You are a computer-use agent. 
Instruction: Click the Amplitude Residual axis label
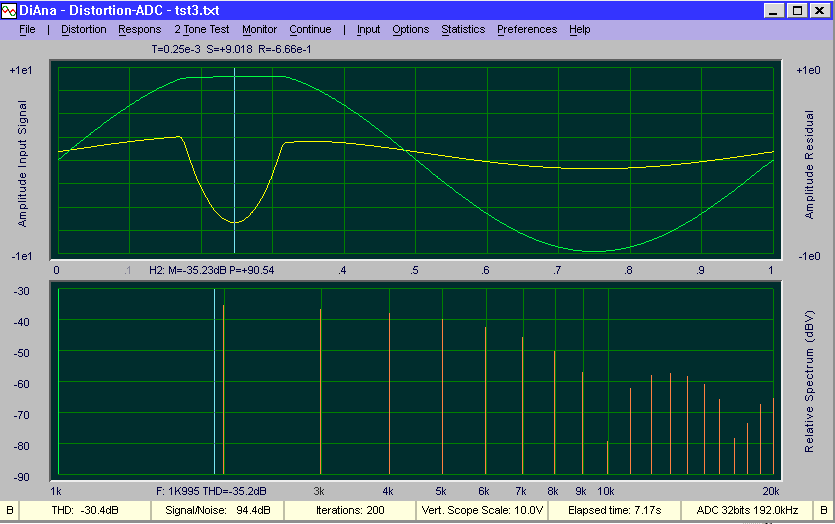tap(809, 165)
